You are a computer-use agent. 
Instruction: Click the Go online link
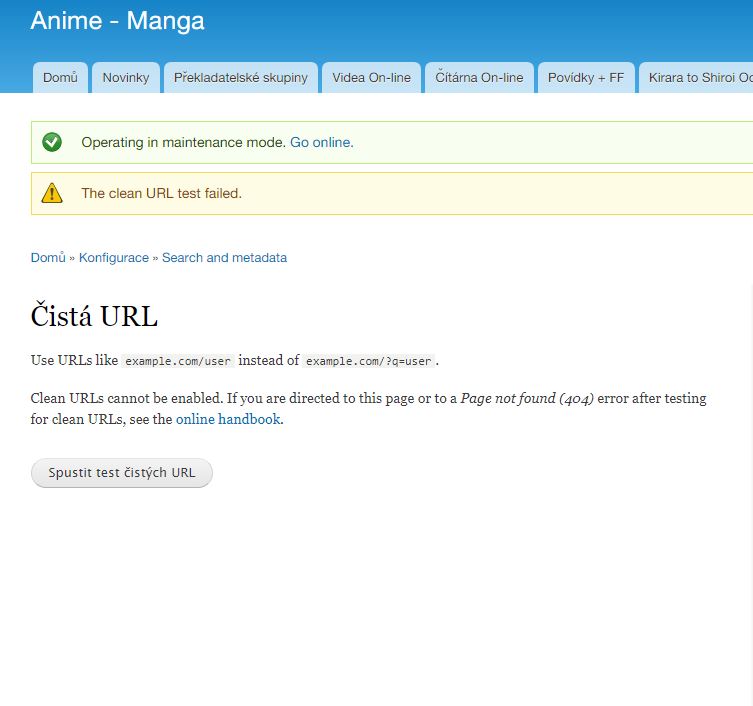[x=321, y=143]
